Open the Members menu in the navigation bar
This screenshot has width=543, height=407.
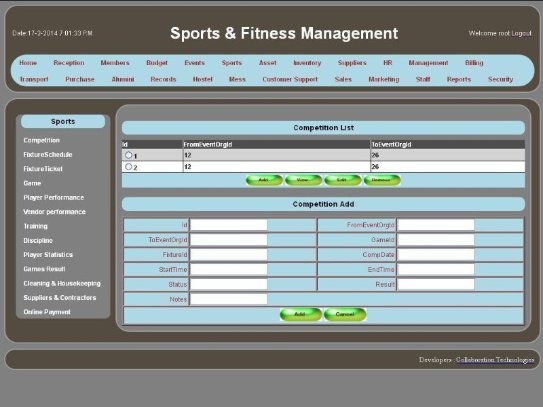115,63
